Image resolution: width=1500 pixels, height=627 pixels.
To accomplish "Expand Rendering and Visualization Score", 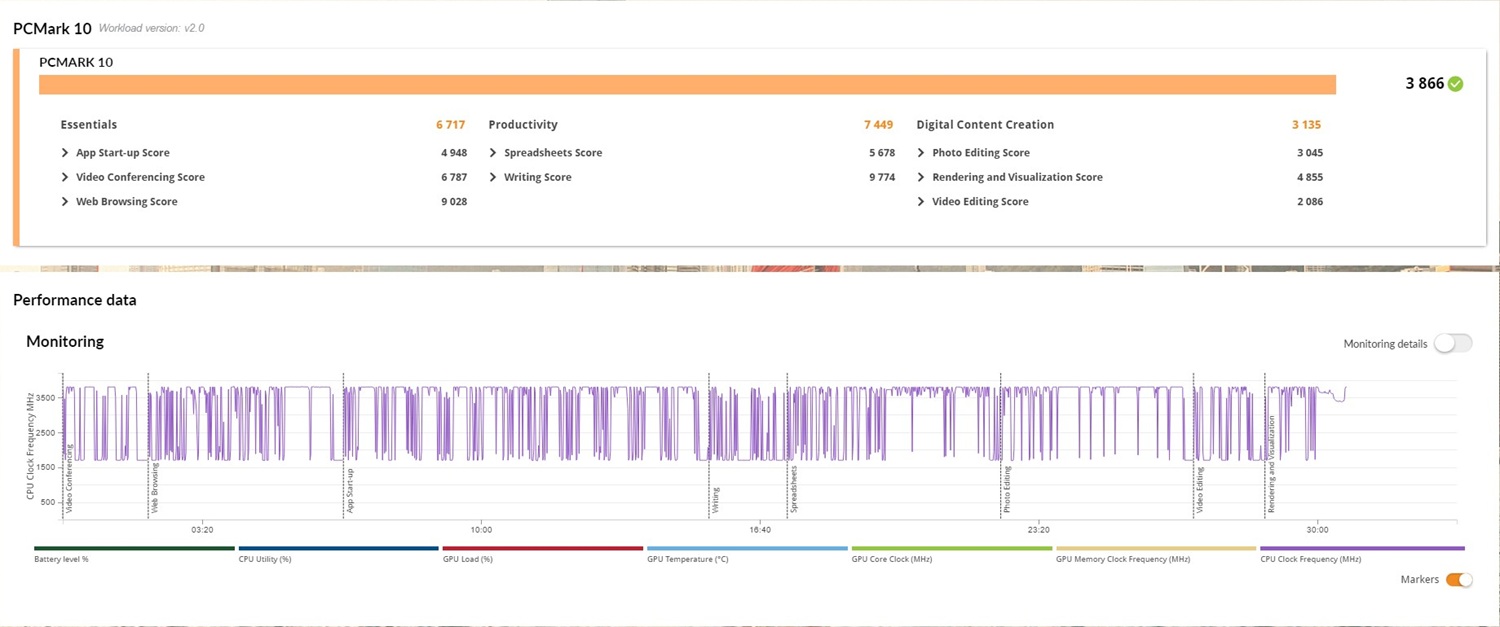I will tap(922, 177).
